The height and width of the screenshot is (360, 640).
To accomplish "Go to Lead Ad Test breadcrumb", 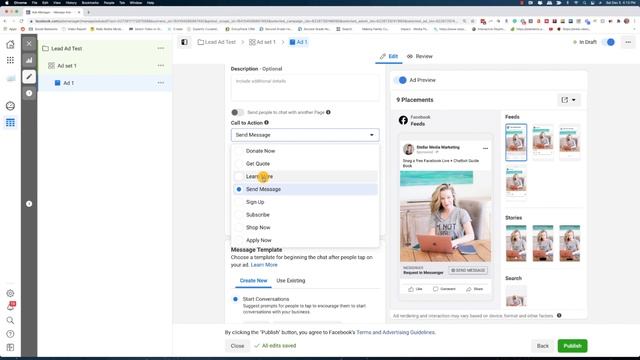I will tap(217, 42).
